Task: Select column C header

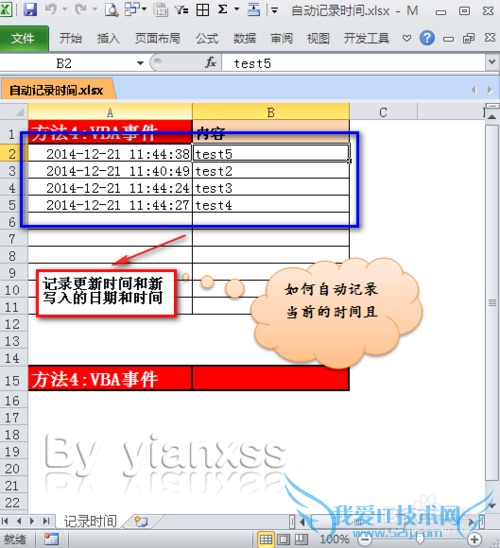Action: tap(383, 112)
